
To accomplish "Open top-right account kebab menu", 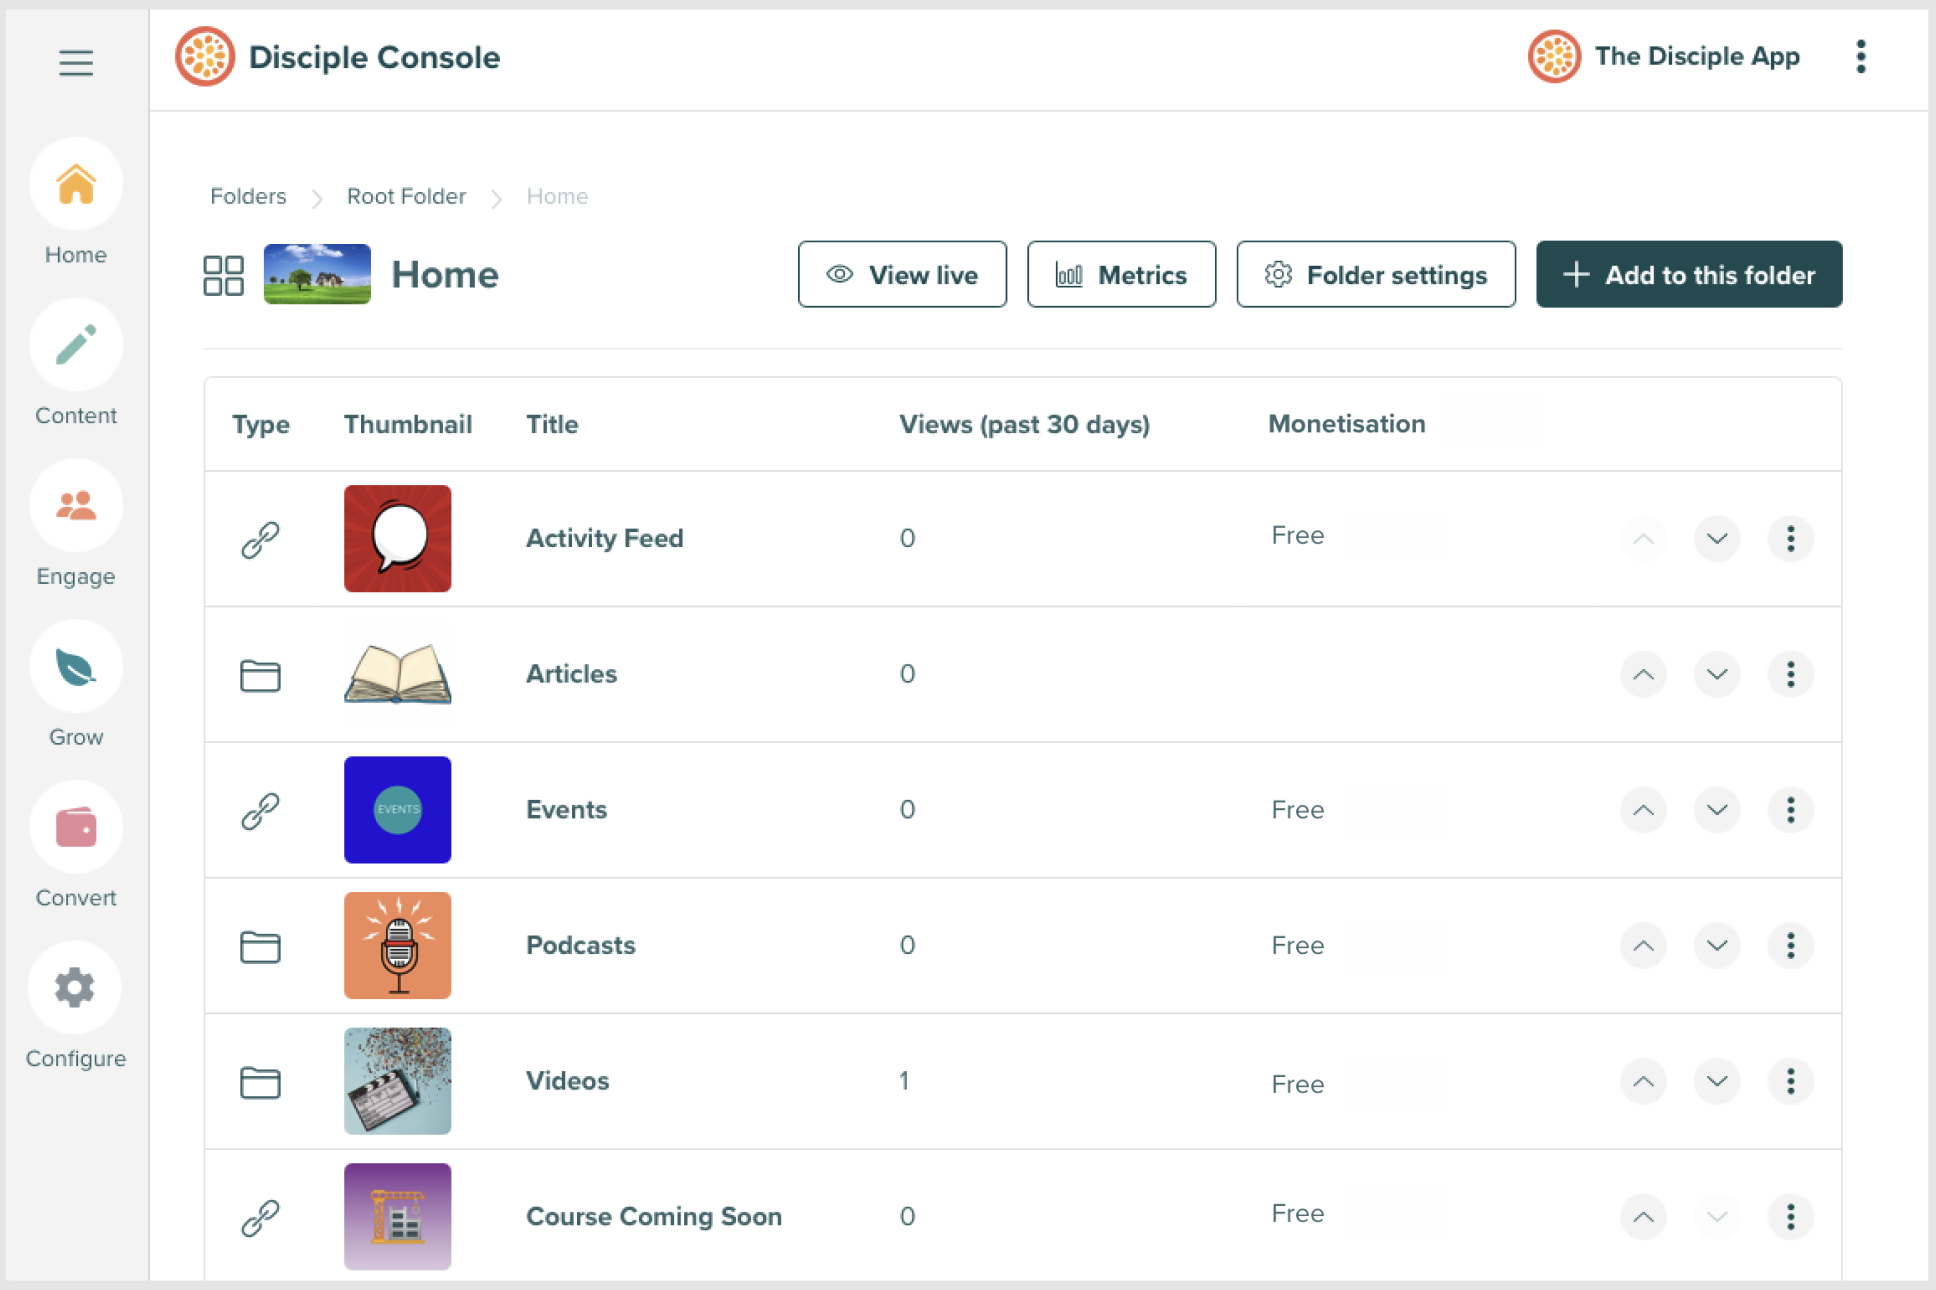I will click(1860, 57).
